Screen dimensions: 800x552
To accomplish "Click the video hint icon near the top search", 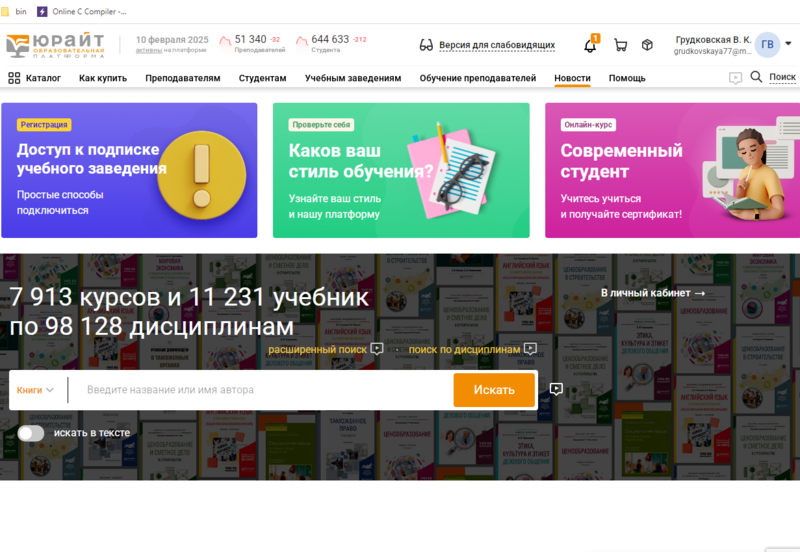I will click(x=735, y=78).
